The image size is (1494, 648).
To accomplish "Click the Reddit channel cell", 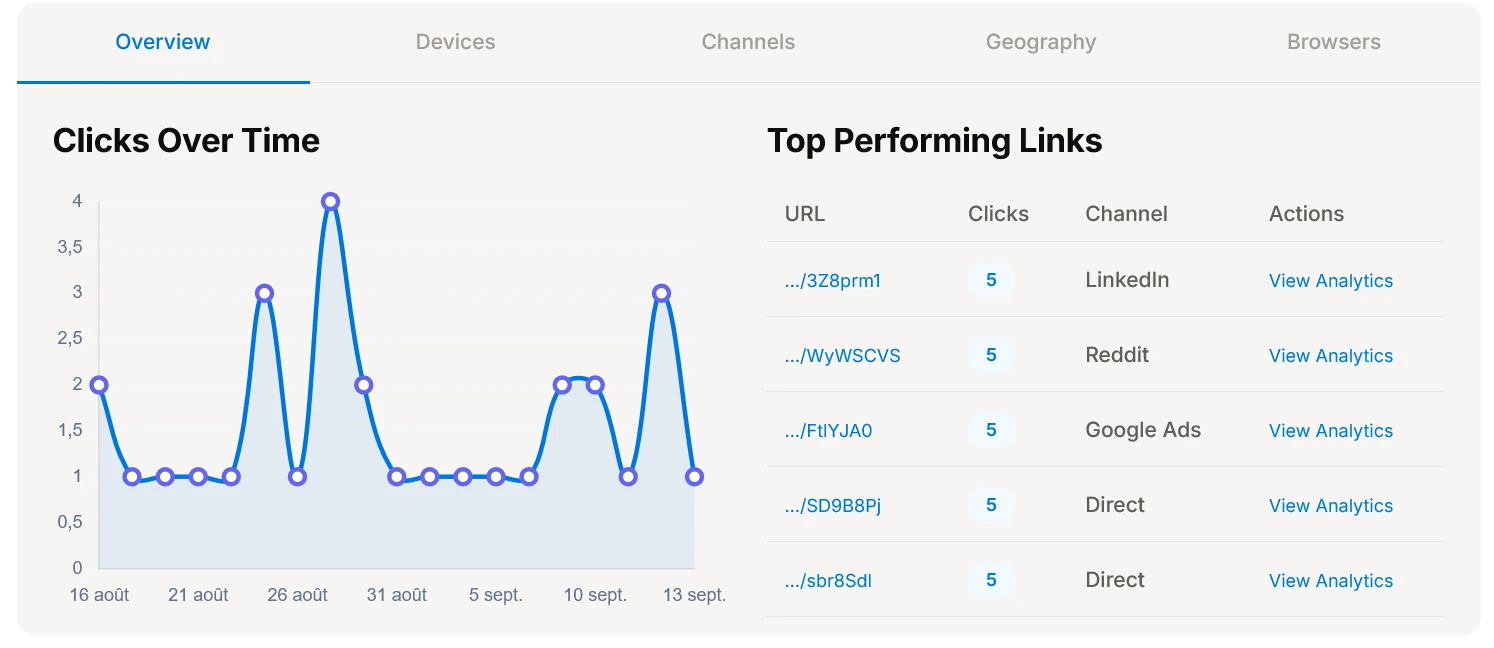I will 1117,355.
